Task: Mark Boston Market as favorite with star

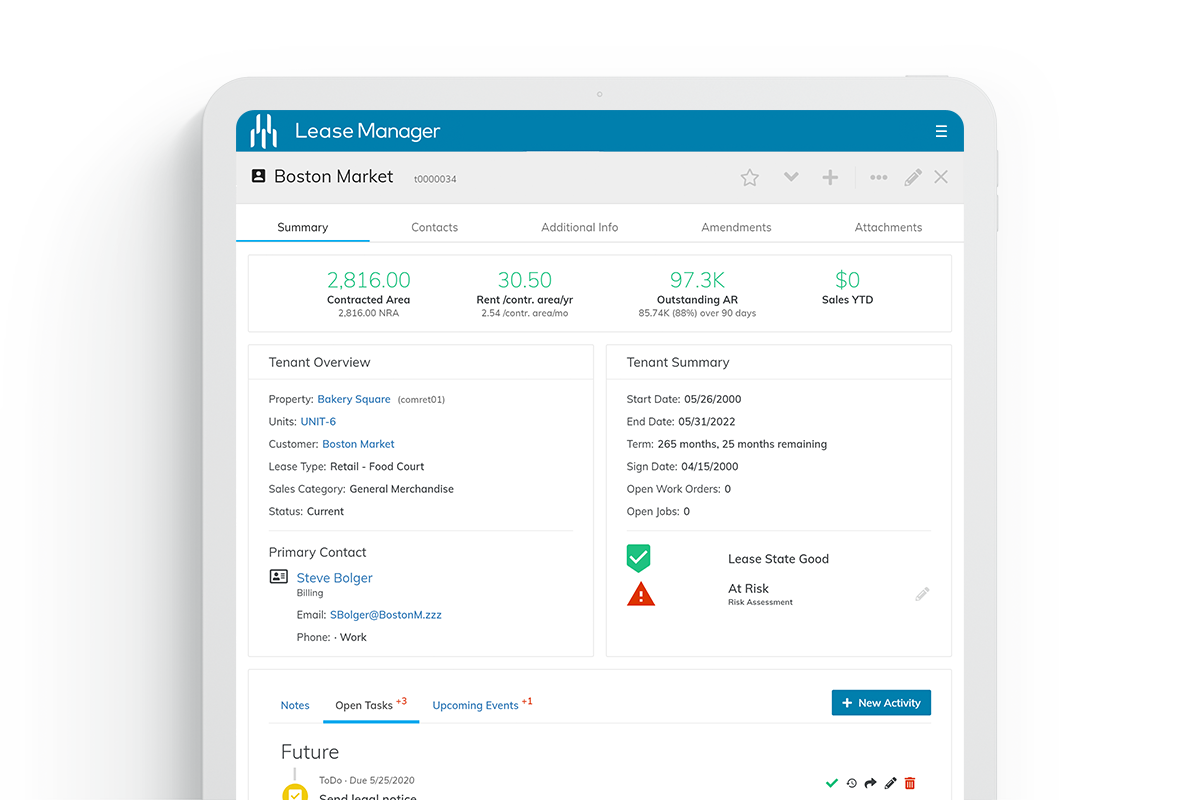Action: tap(750, 177)
